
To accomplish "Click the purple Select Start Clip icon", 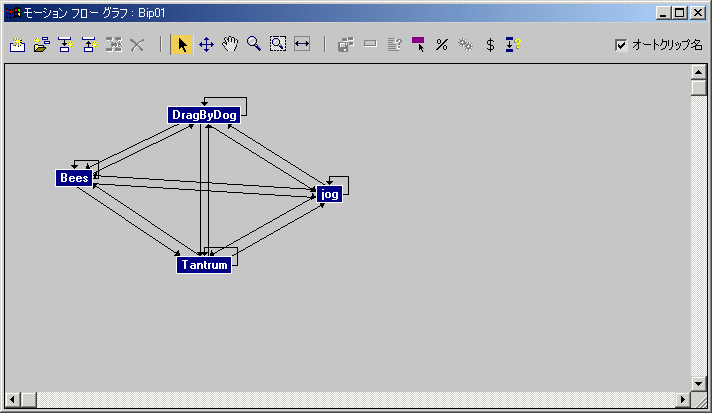I will (x=418, y=44).
